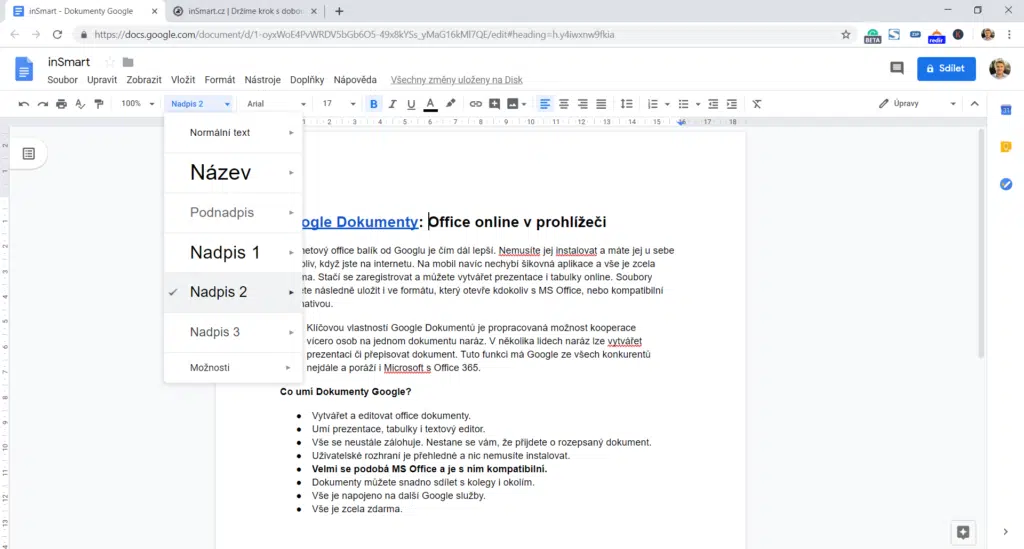Open Keep side panel icon
The width and height of the screenshot is (1024, 549).
(x=1006, y=147)
